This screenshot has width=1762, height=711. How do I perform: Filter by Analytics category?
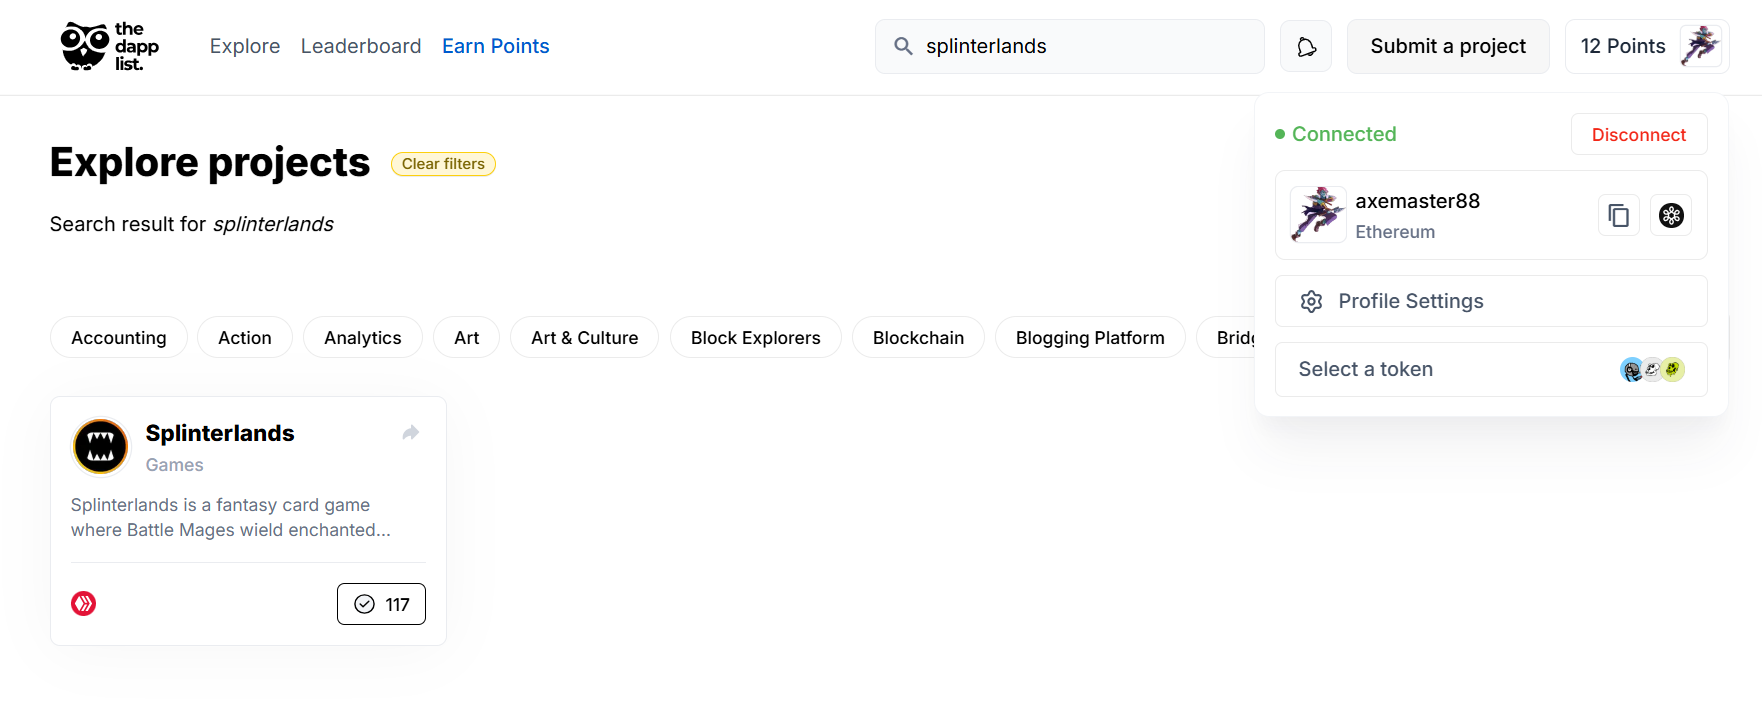coord(363,338)
